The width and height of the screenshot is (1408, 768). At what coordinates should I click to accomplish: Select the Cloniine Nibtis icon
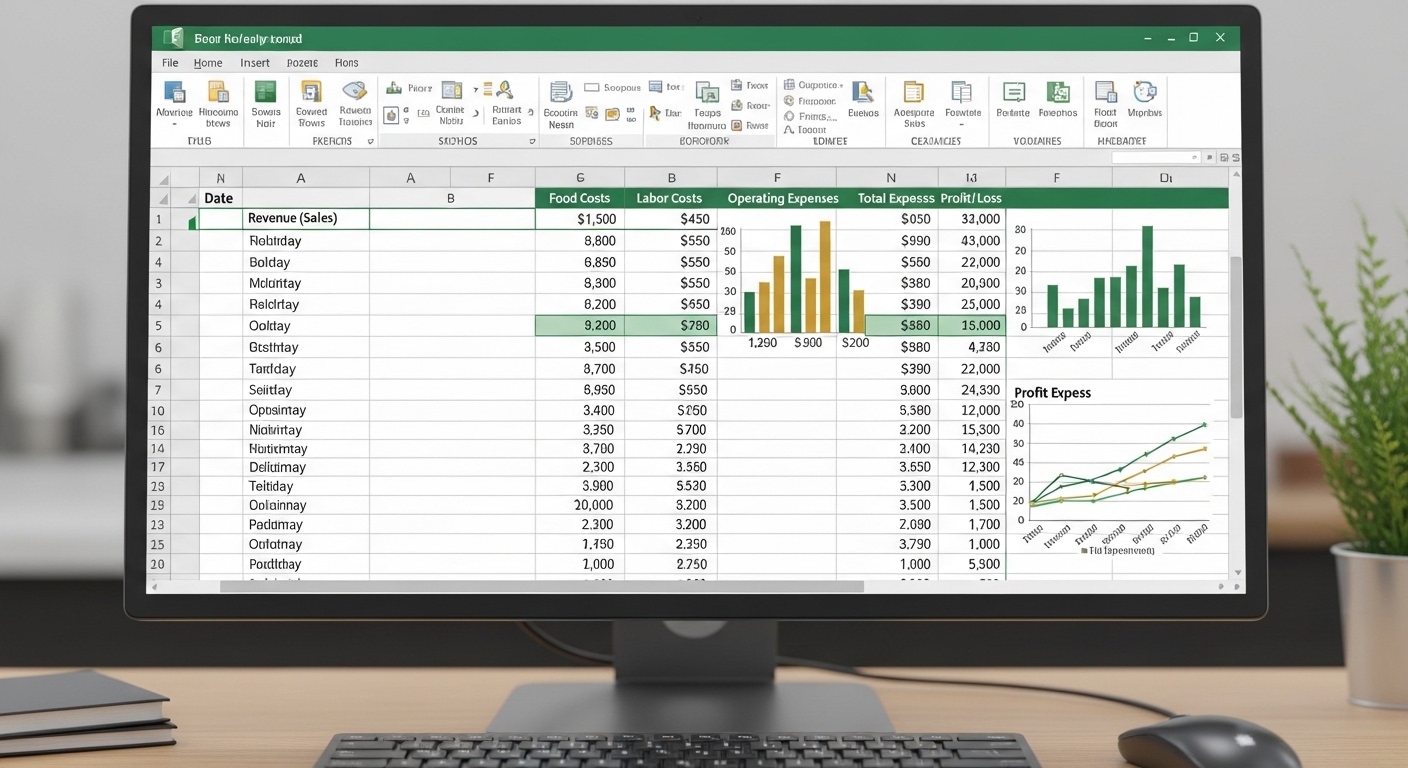[451, 91]
